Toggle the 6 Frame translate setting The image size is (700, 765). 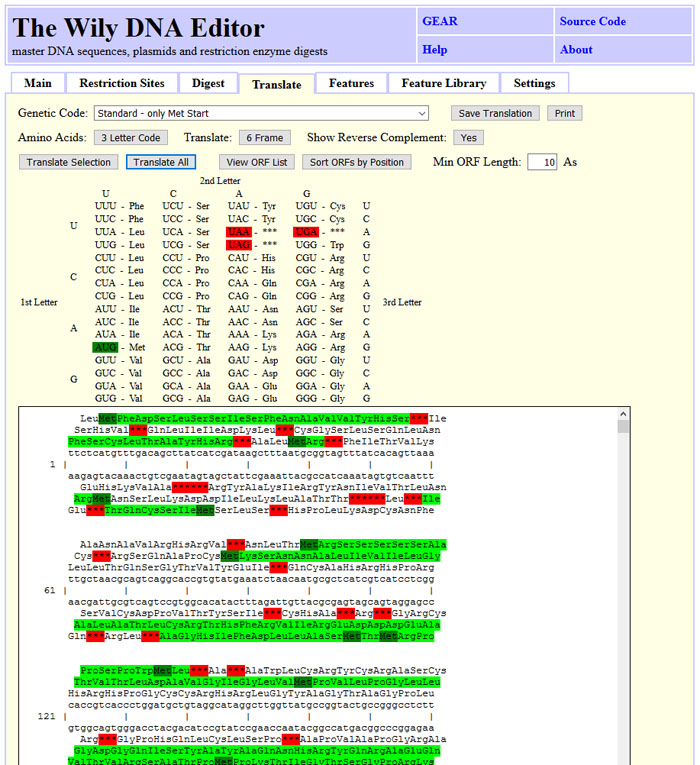[265, 138]
